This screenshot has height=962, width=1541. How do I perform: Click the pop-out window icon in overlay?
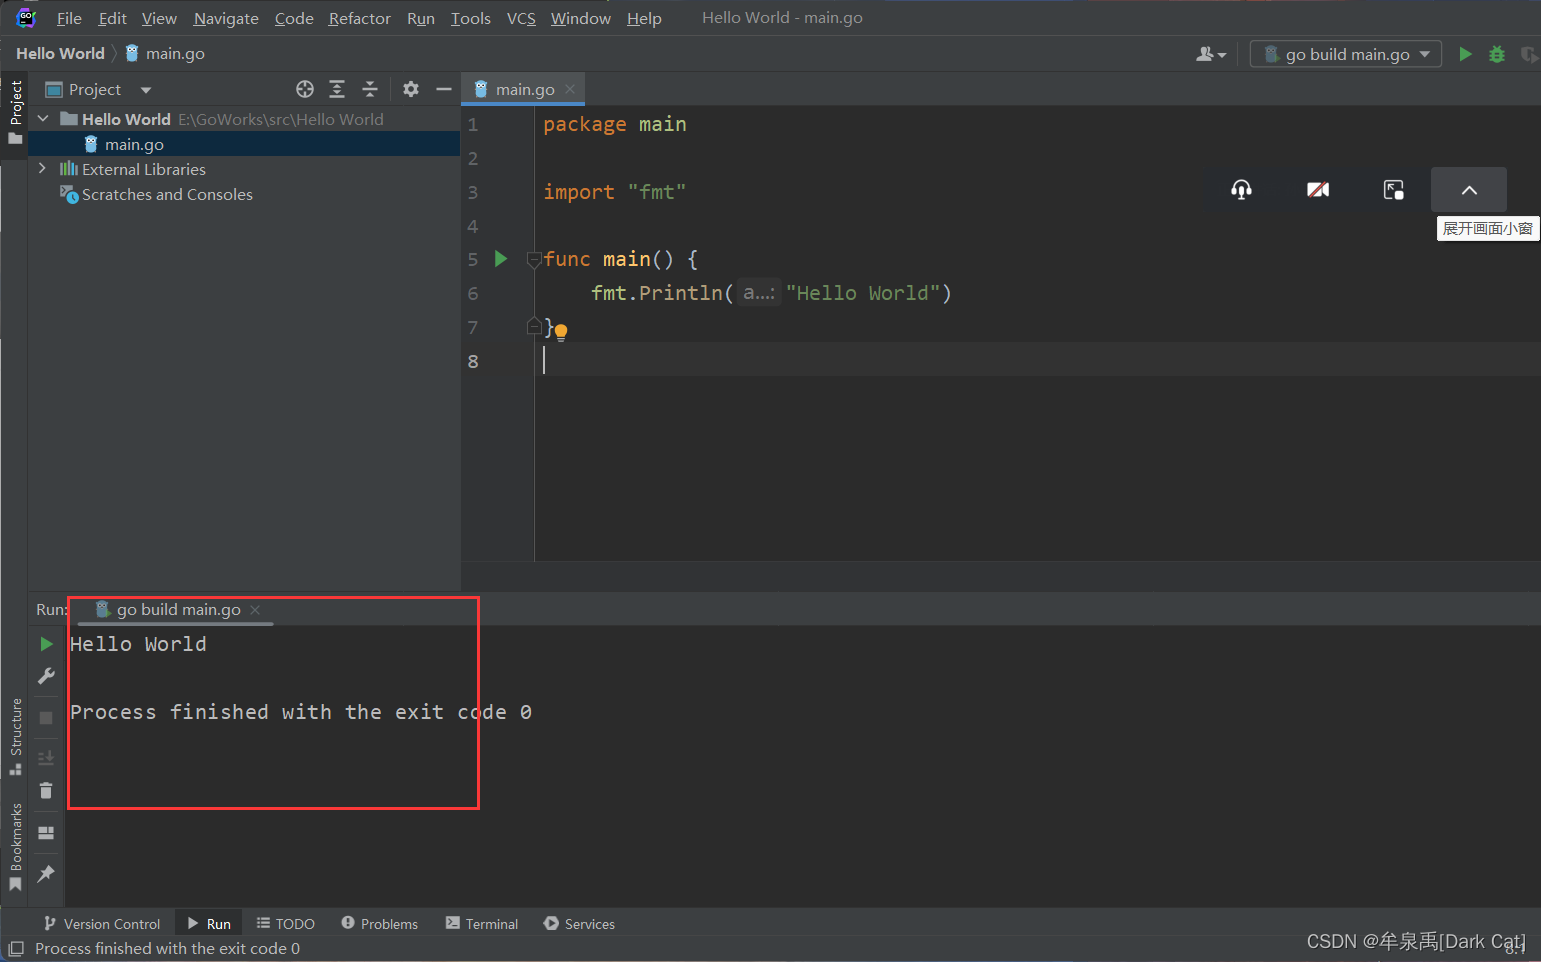tap(1394, 190)
